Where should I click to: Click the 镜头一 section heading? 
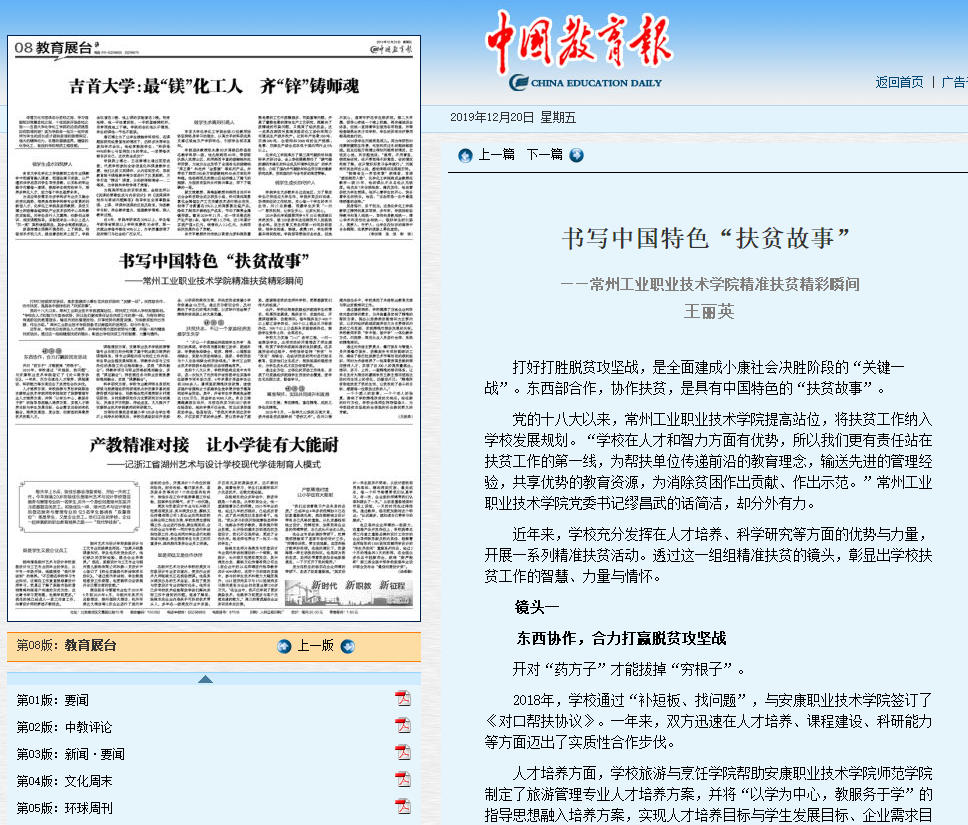coord(536,607)
